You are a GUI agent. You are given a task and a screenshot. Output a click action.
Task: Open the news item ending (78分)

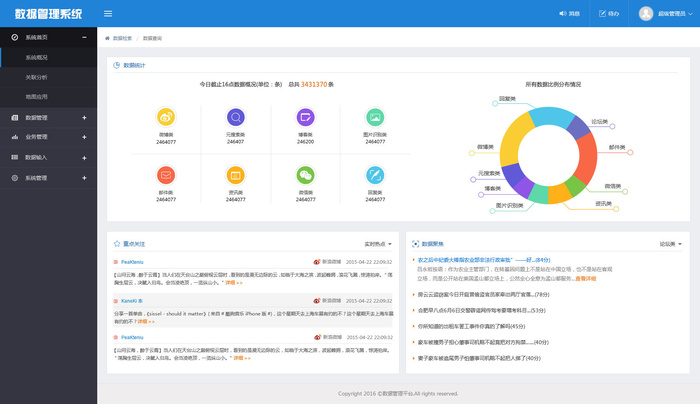coord(483,295)
